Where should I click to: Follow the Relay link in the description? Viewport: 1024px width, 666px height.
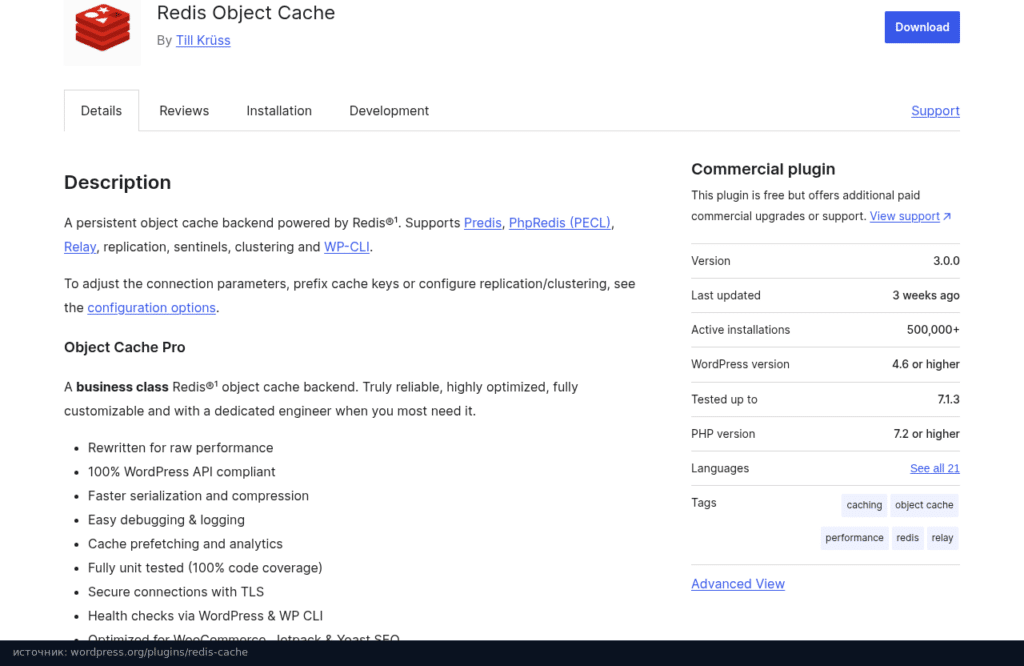click(x=80, y=247)
